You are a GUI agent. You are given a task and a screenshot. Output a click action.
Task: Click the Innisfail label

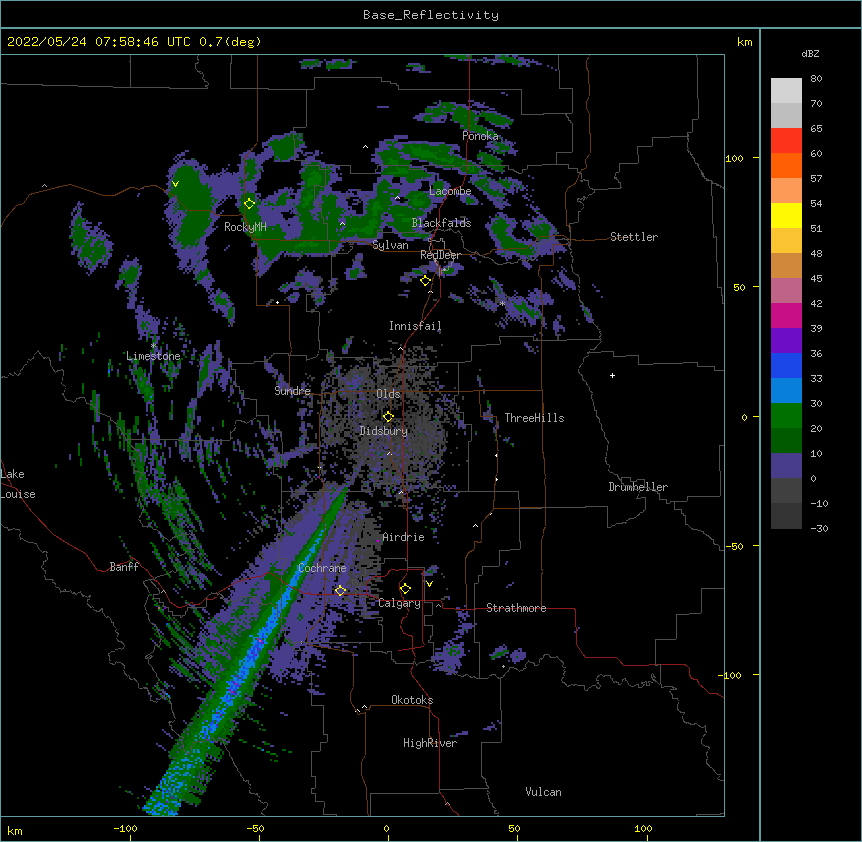coord(415,326)
